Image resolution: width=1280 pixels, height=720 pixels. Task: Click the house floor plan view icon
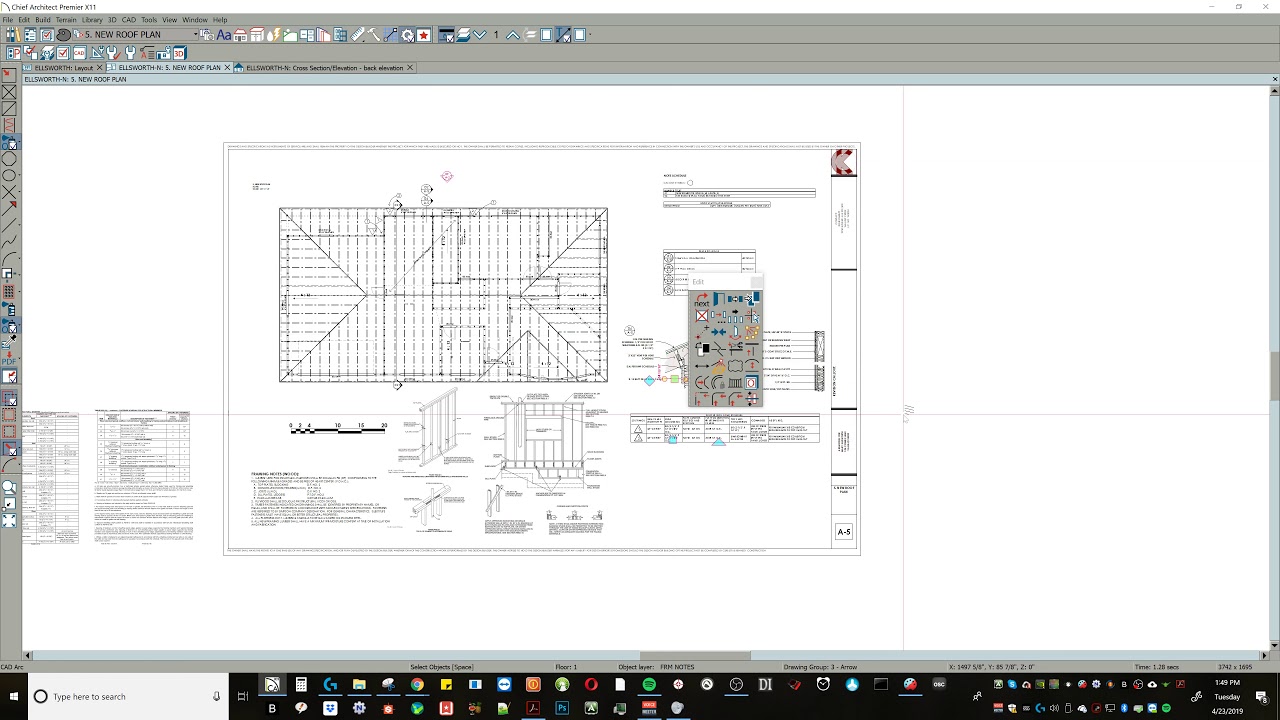240,35
